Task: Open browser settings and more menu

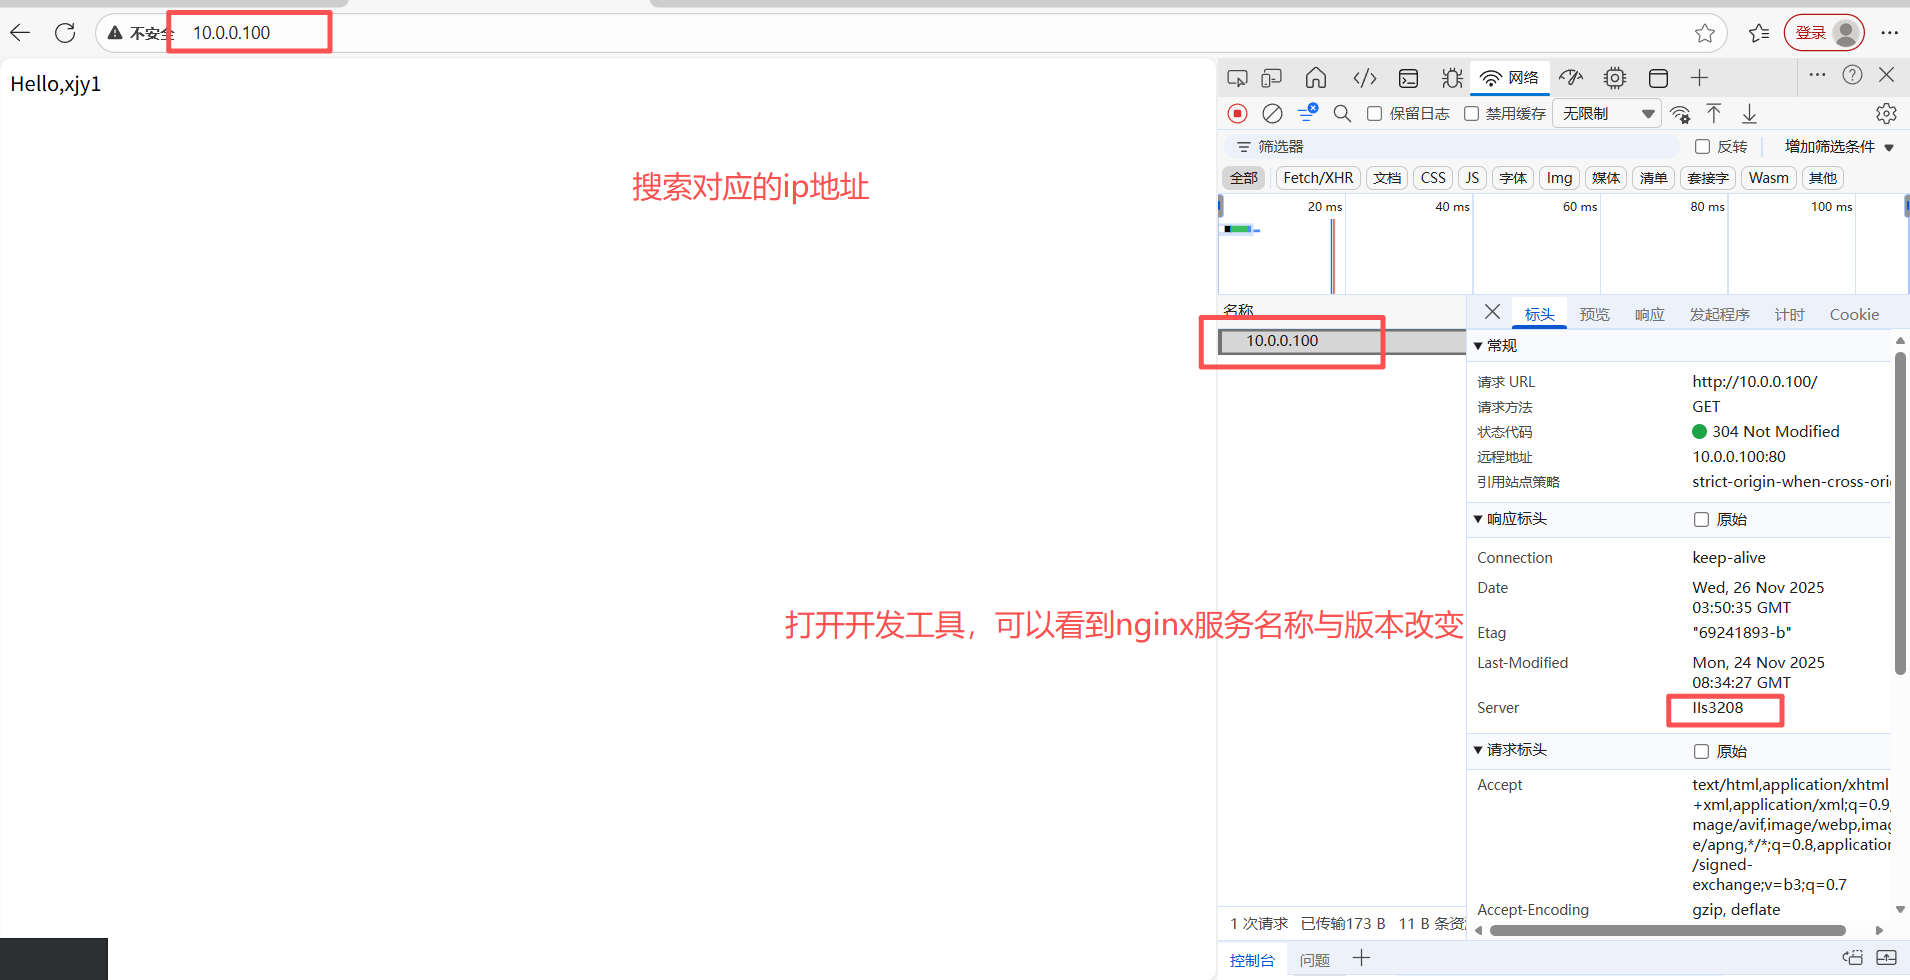Action: click(x=1889, y=33)
